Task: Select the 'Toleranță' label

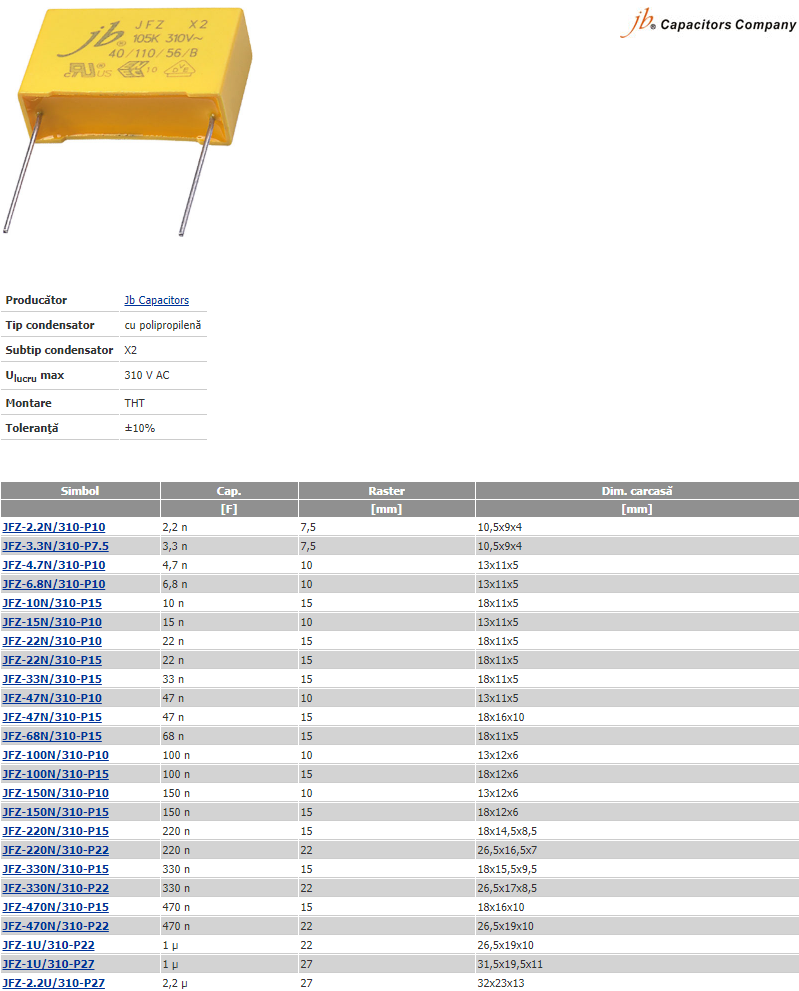Action: coord(32,428)
